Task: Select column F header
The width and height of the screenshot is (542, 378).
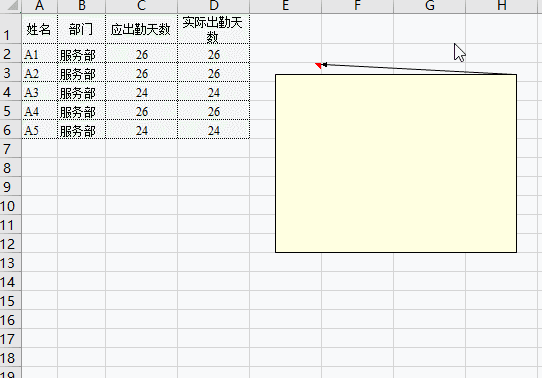Action: pos(357,6)
